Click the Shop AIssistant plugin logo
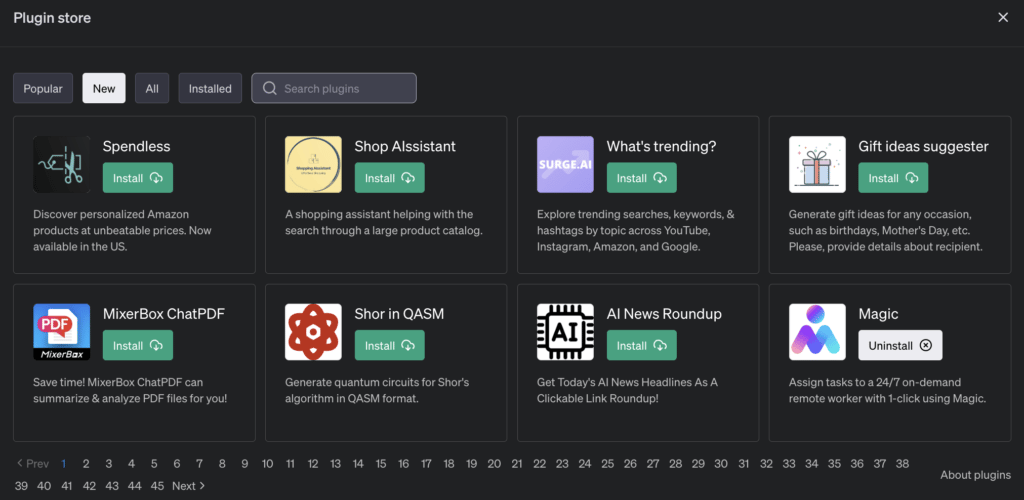 [x=313, y=165]
